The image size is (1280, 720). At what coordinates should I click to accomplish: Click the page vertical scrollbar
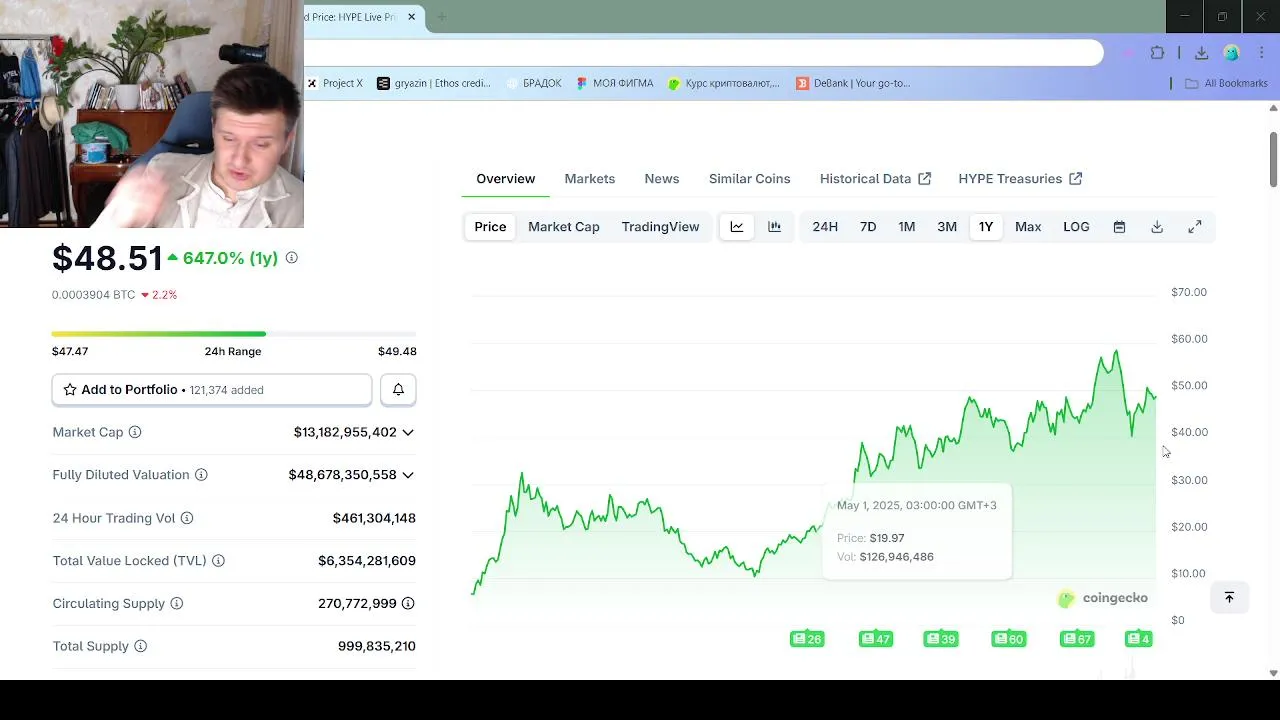[1273, 158]
